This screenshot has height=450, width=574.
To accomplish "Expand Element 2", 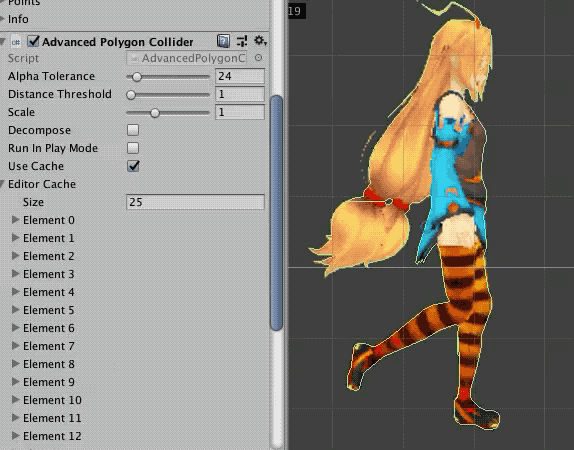I will click(15, 256).
